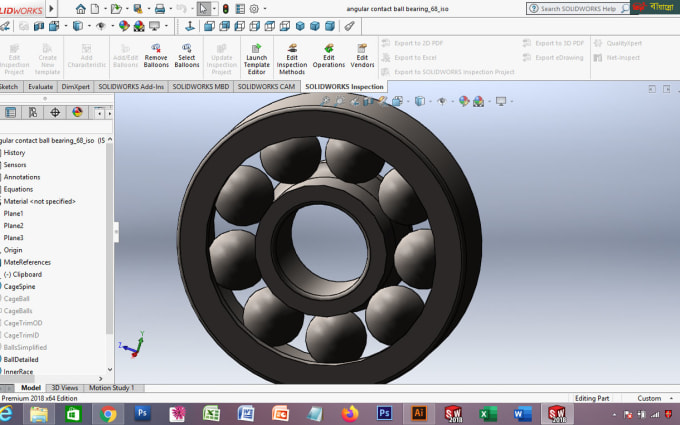Click Previous View in the heads-up toolbar
680x425 pixels.
[x=354, y=101]
